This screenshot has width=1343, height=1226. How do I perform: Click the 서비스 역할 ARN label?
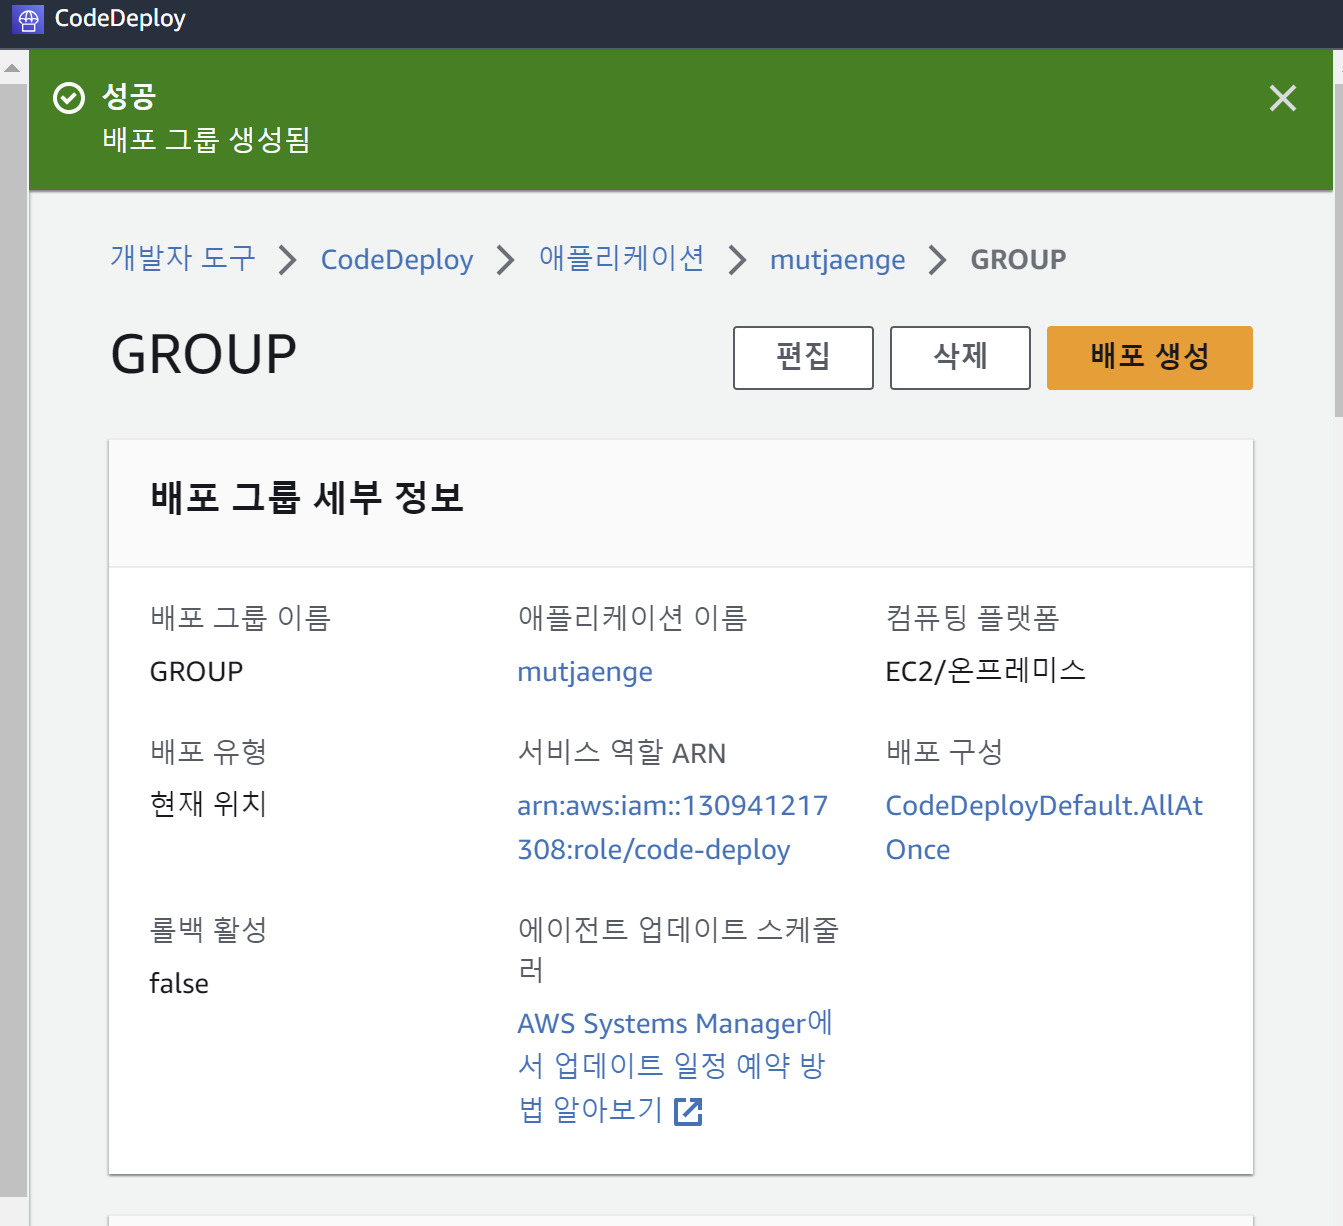tap(621, 752)
